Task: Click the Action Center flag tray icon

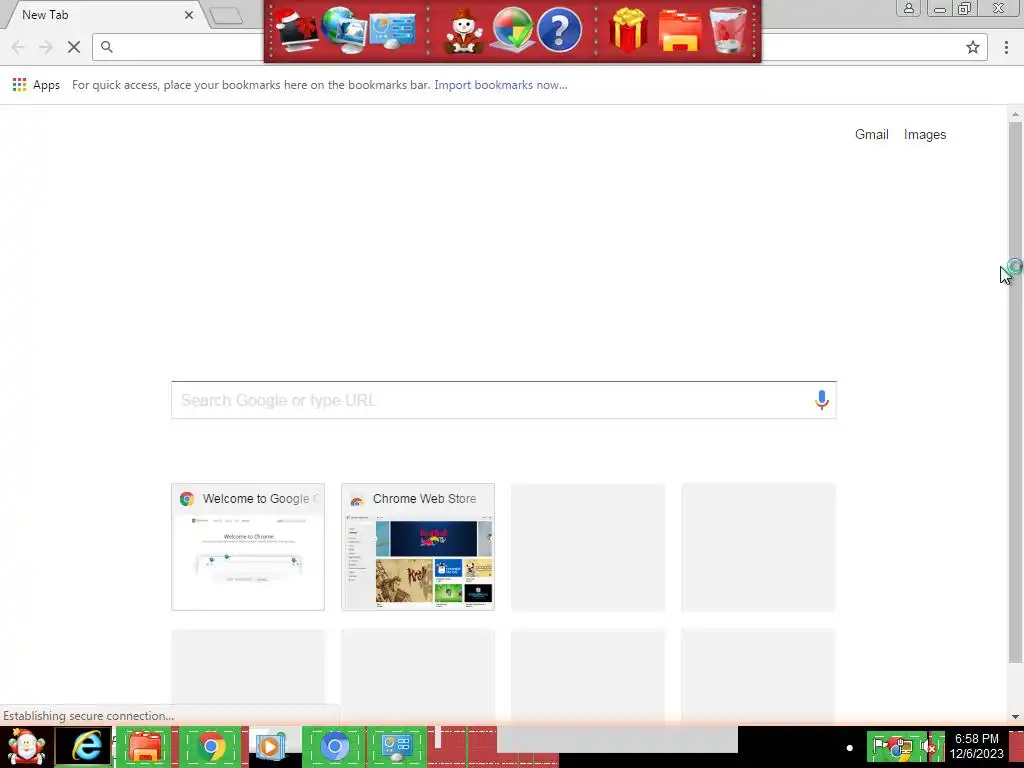Action: [x=880, y=746]
